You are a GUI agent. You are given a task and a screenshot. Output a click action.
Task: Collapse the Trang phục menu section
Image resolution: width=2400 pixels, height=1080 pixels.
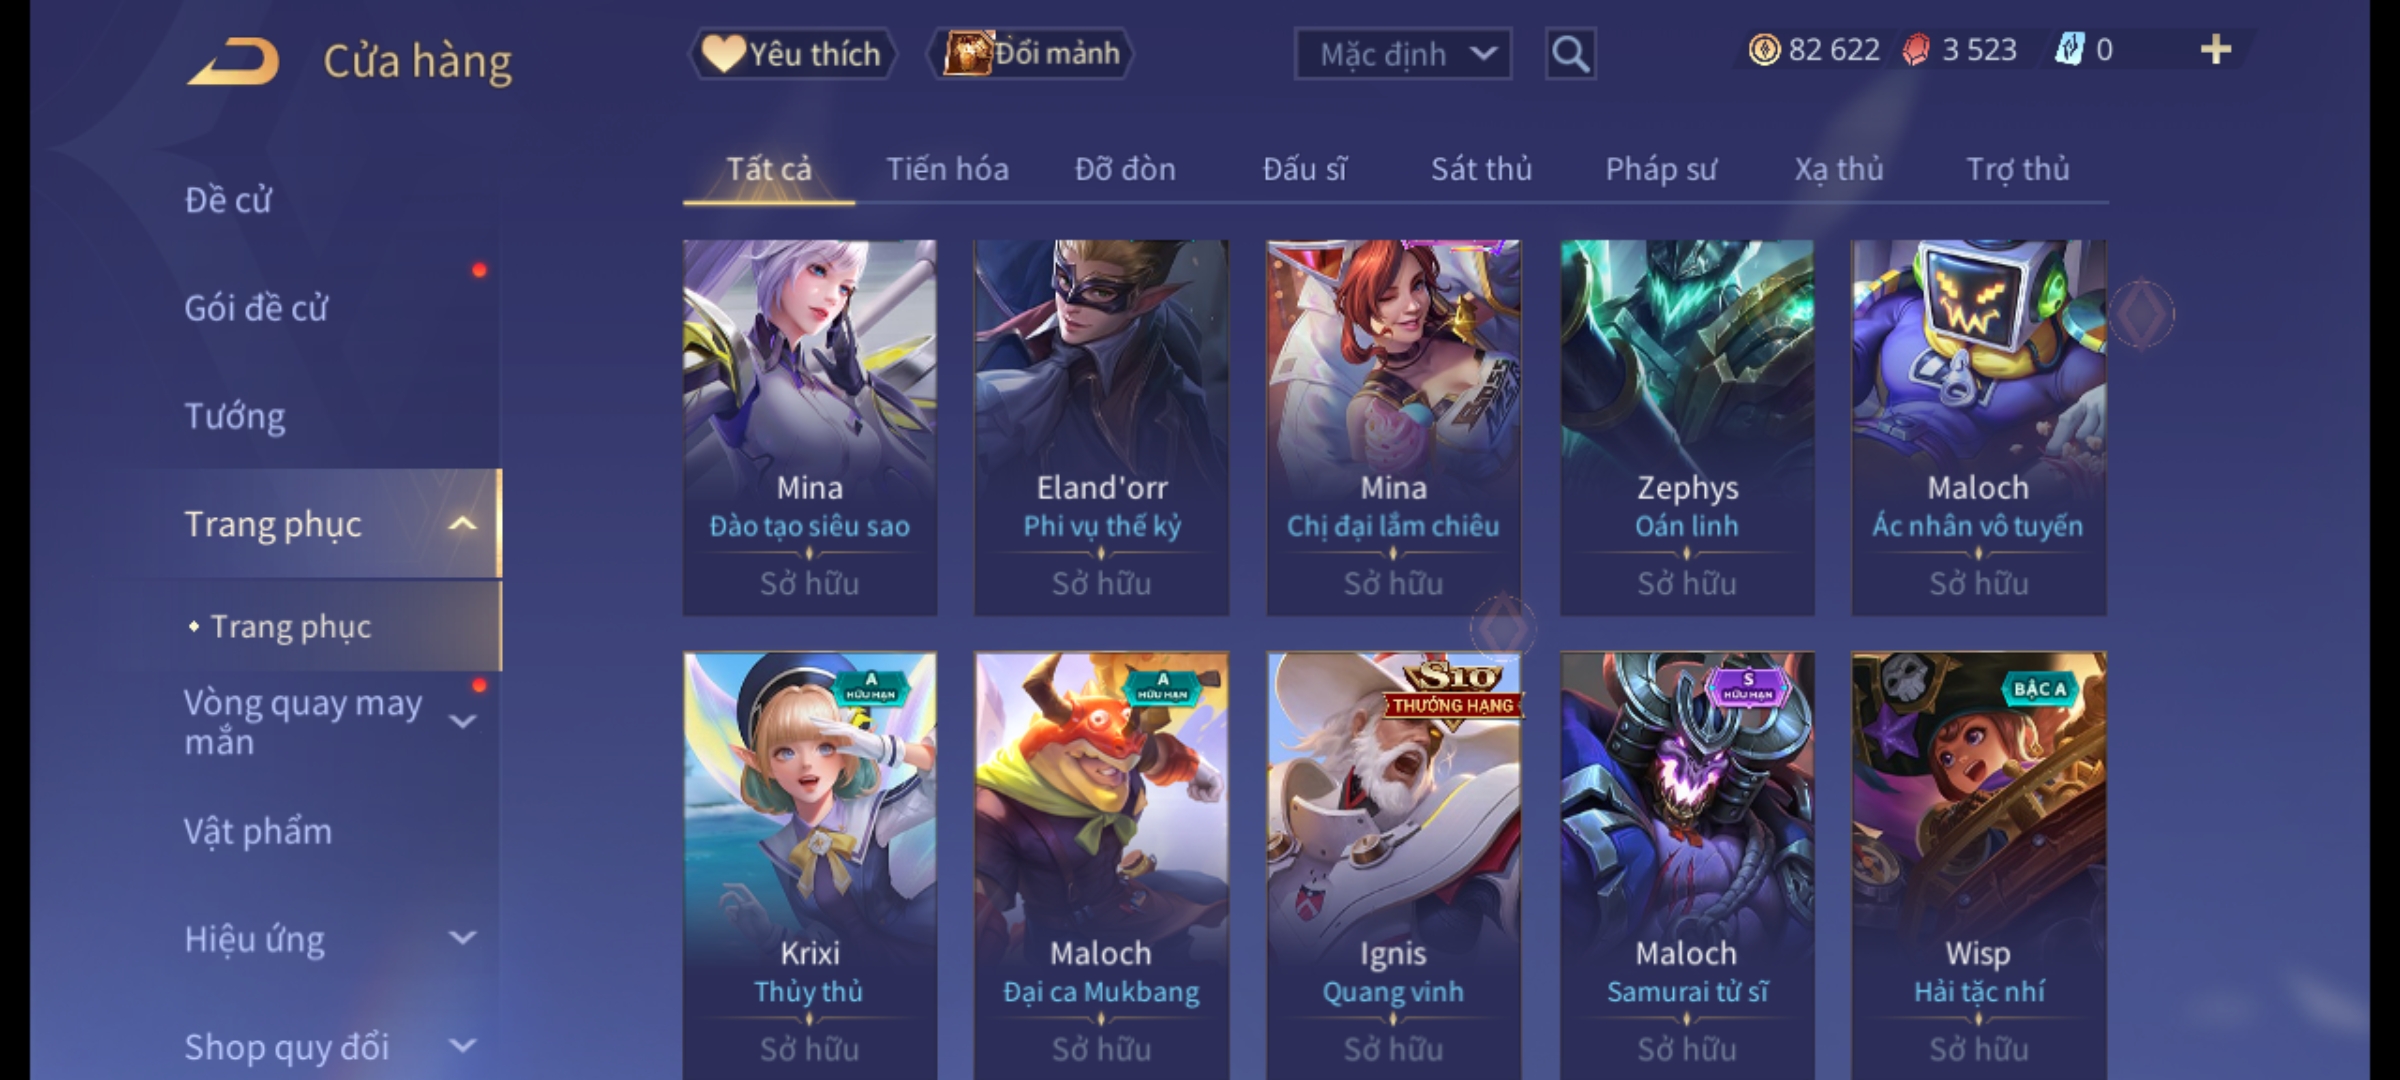pos(462,524)
